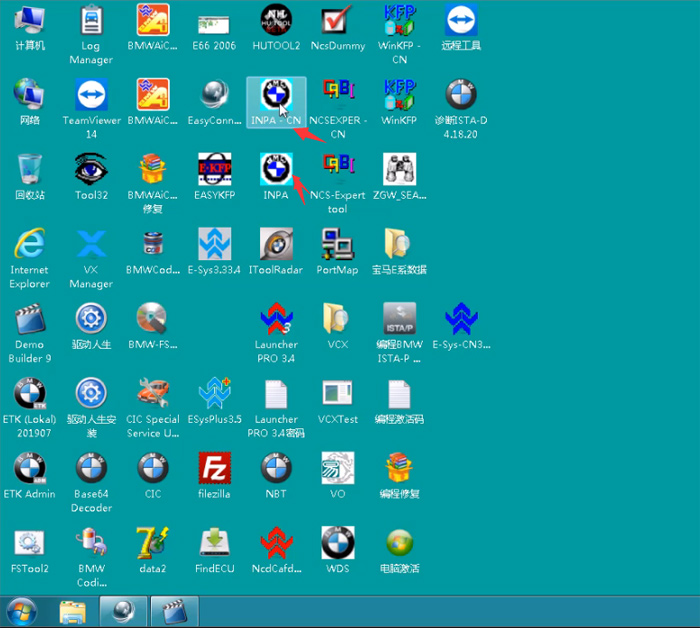The height and width of the screenshot is (628, 700).
Task: Select the CIC Special Service U... icon
Action: coord(153,408)
